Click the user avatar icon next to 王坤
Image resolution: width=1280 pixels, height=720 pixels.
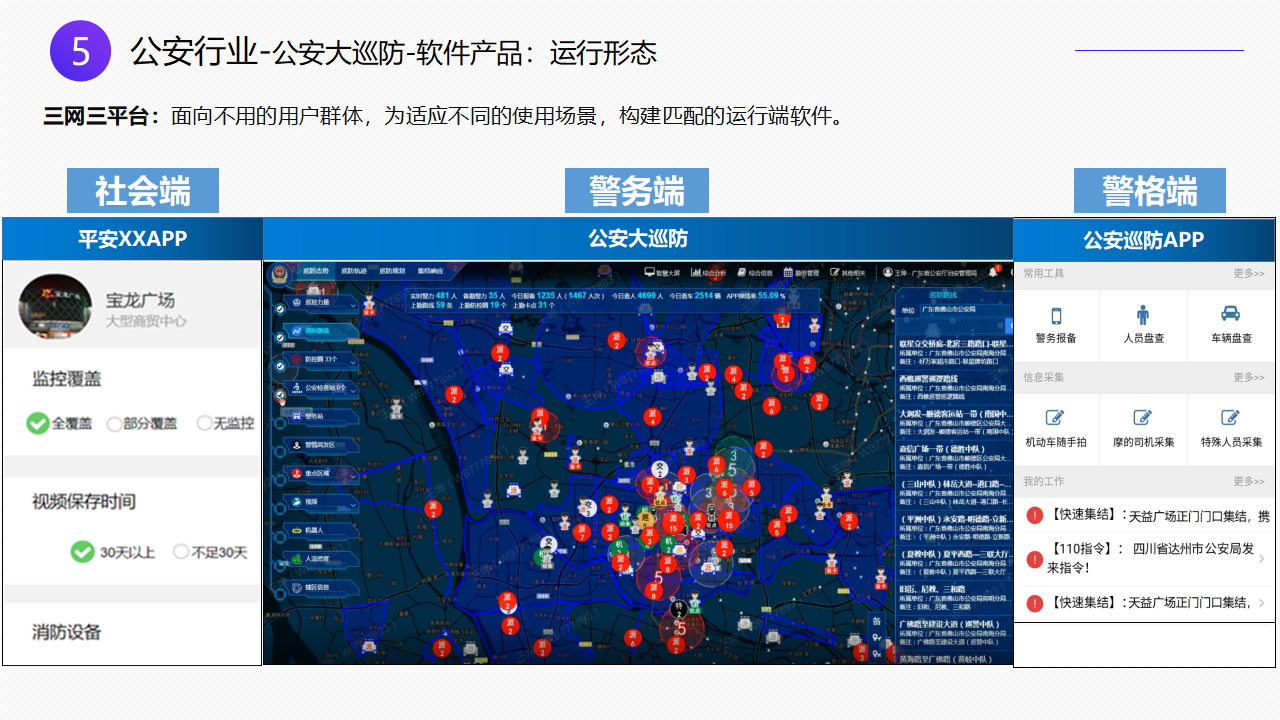(888, 272)
